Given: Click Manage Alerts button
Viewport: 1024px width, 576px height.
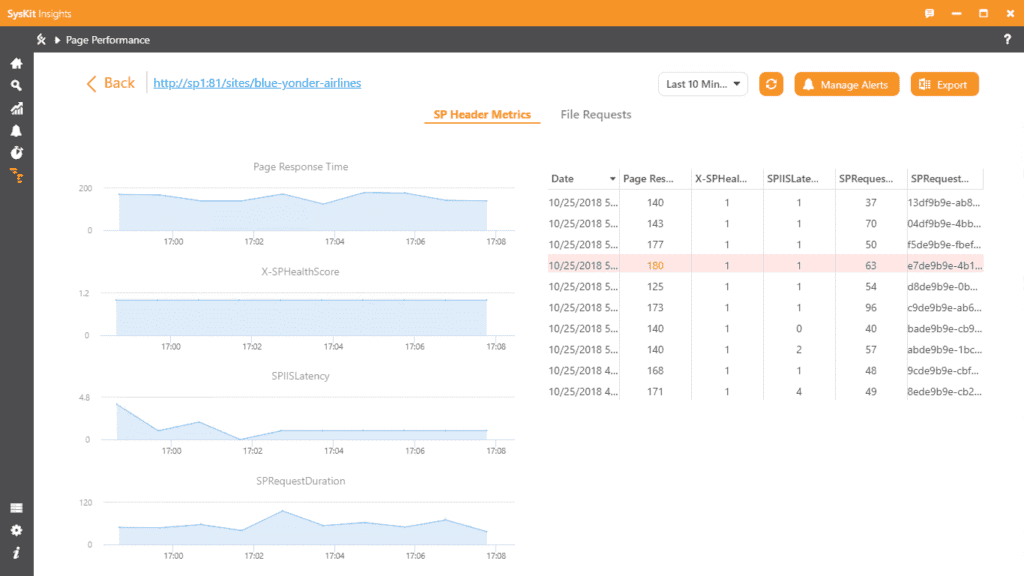Looking at the screenshot, I should (846, 84).
